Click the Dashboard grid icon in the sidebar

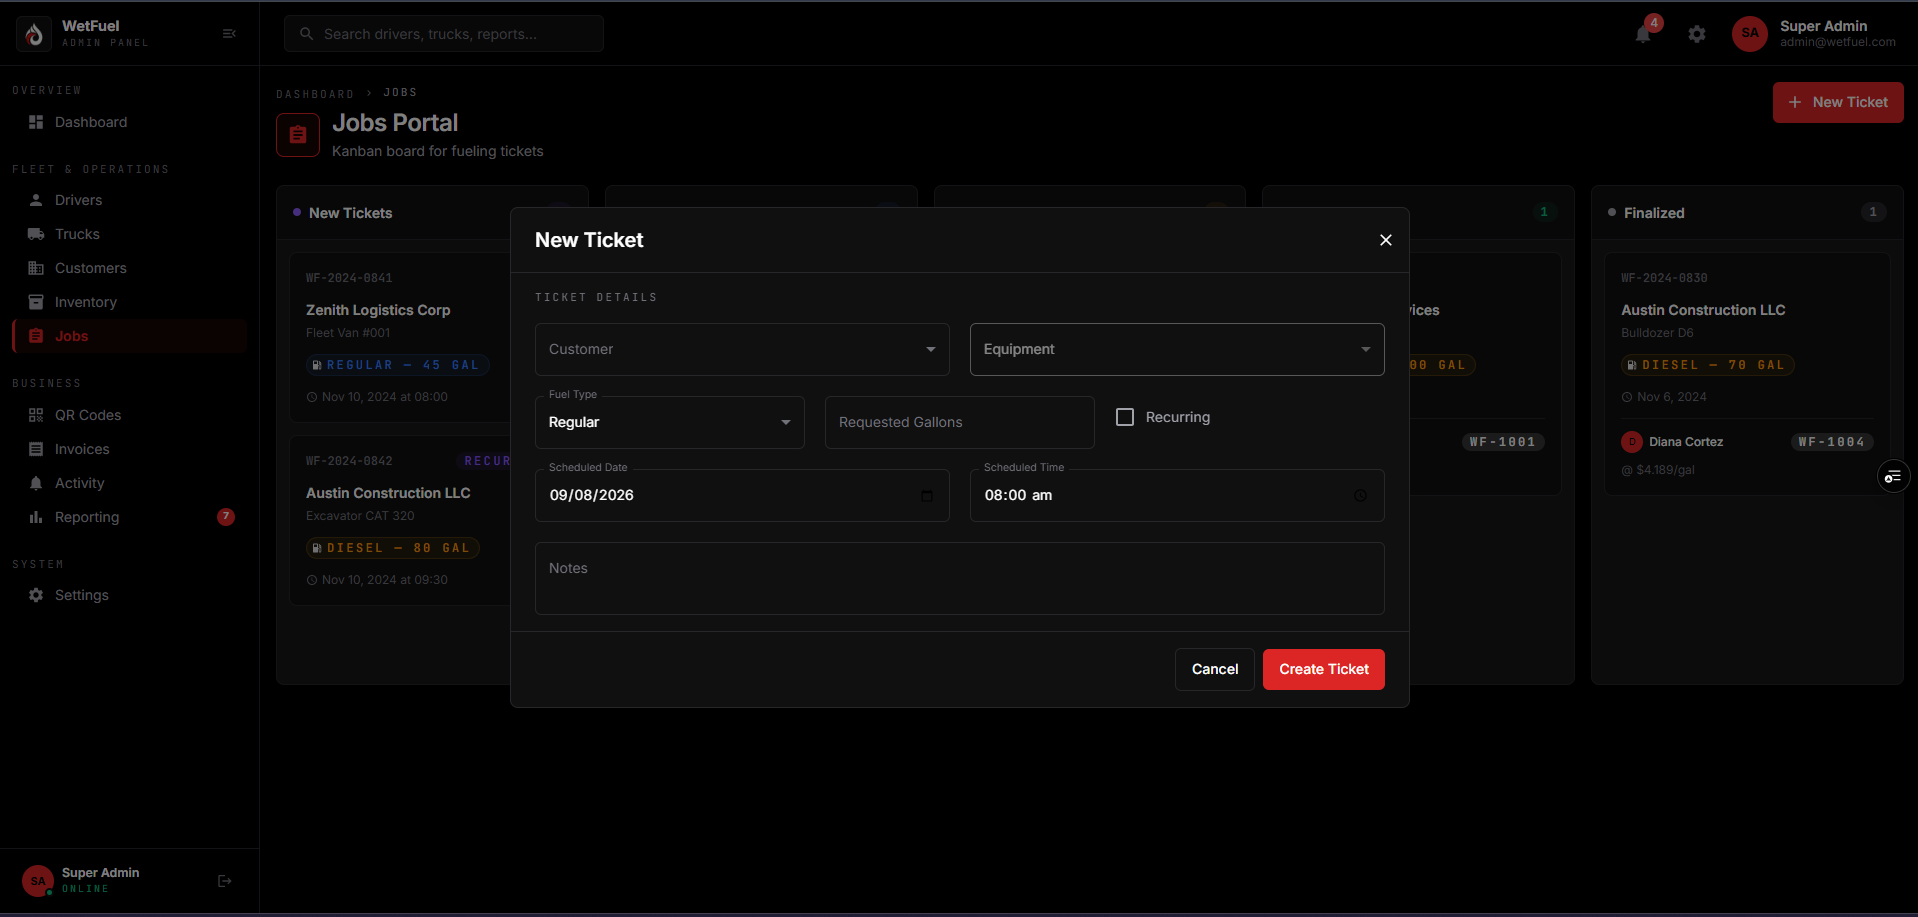[36, 122]
